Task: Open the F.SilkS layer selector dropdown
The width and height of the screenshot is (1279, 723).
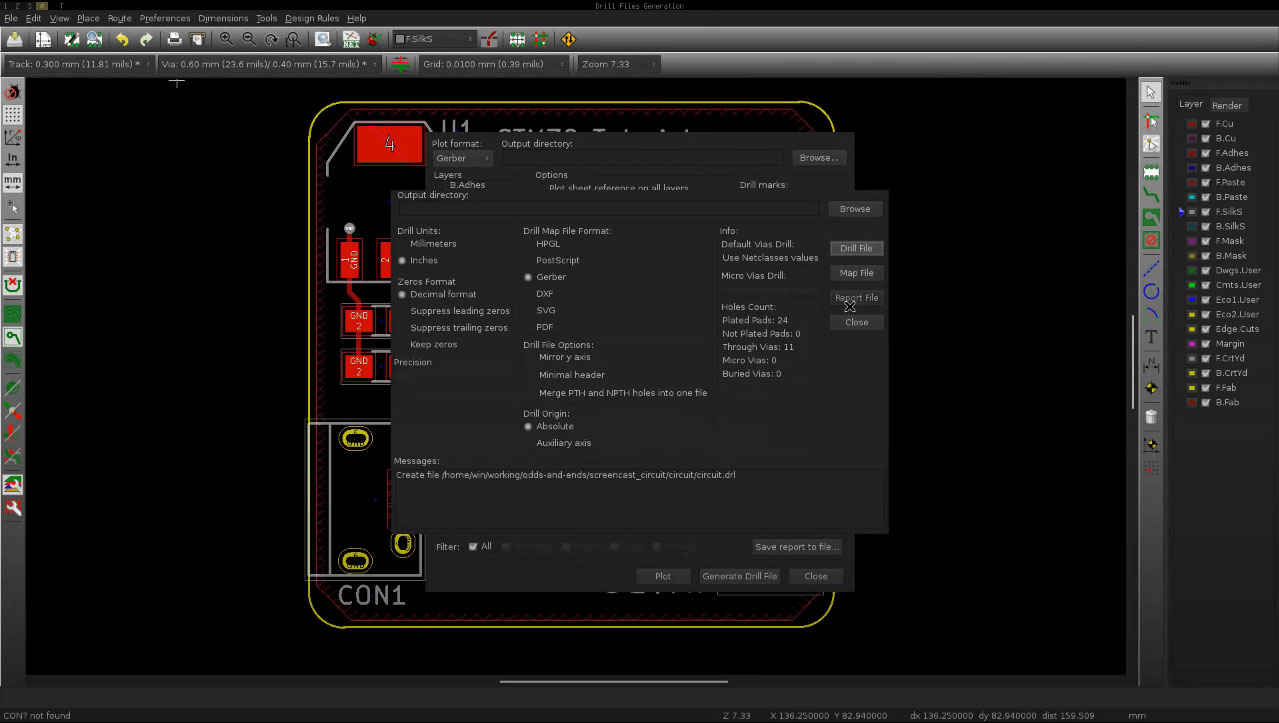Action: pyautogui.click(x=433, y=40)
